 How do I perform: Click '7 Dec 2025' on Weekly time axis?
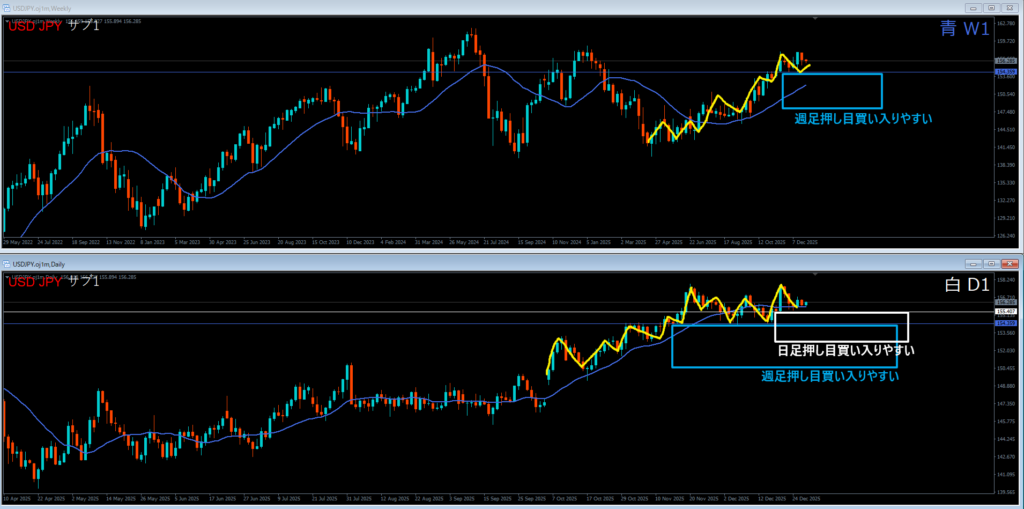[805, 242]
